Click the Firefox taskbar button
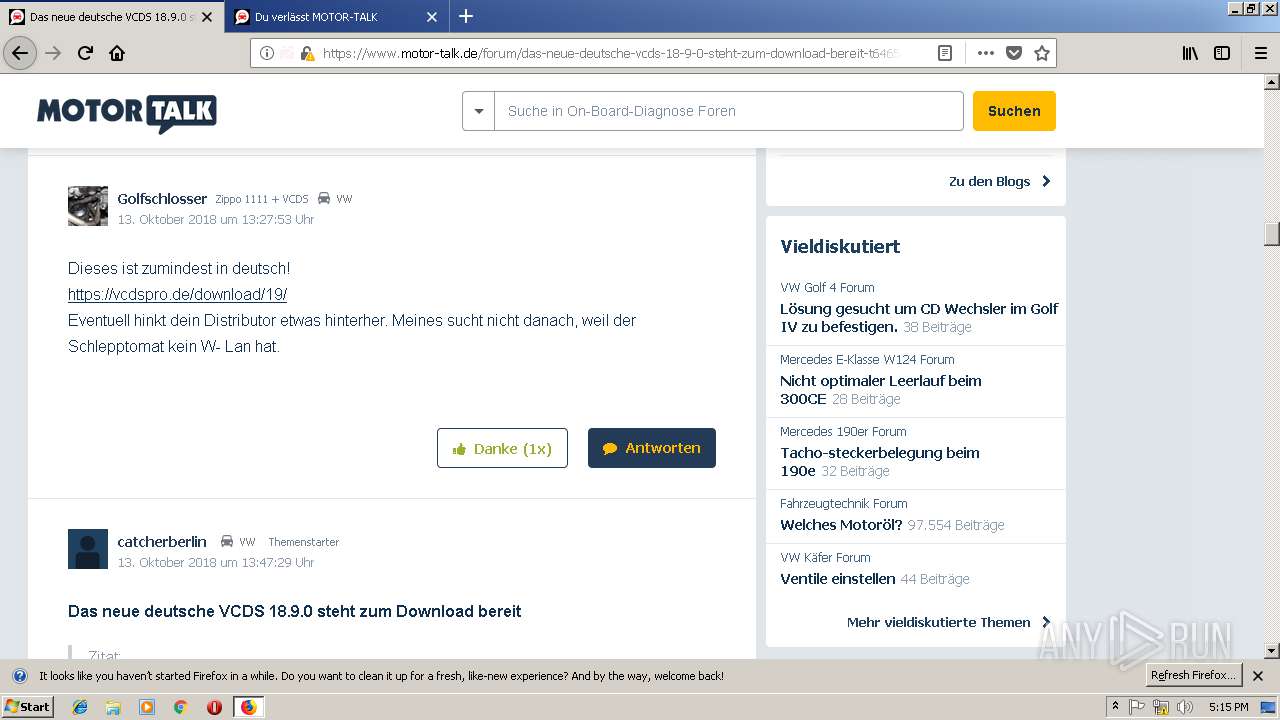This screenshot has width=1280, height=720. [248, 707]
